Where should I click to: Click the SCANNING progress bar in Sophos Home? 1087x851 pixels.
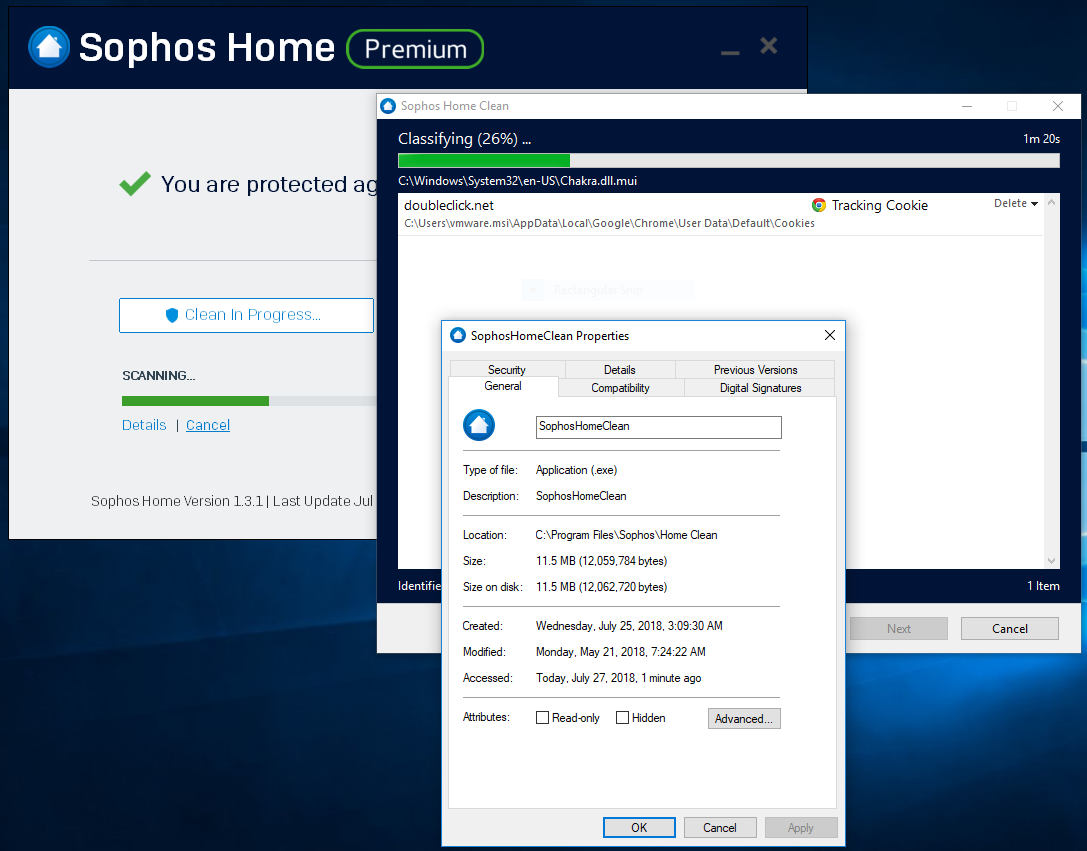(x=249, y=401)
